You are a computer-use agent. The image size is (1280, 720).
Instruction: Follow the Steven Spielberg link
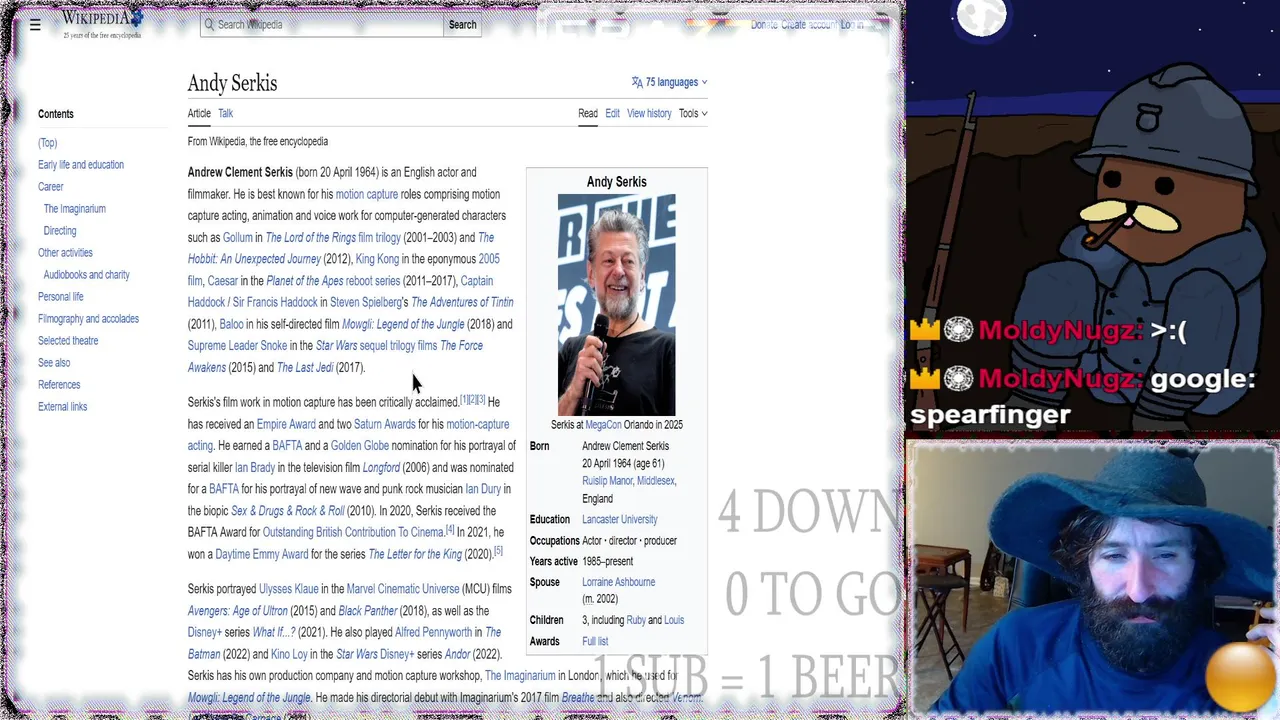365,302
